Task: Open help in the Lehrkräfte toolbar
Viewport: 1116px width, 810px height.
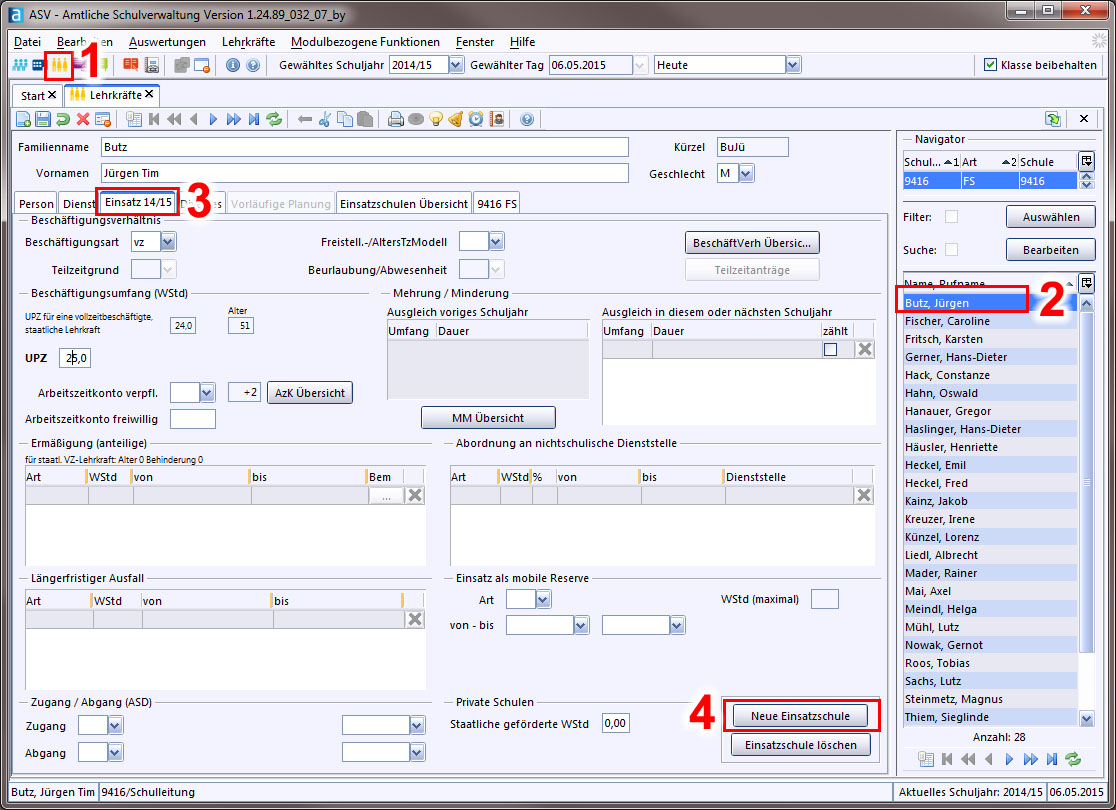Action: coord(527,120)
